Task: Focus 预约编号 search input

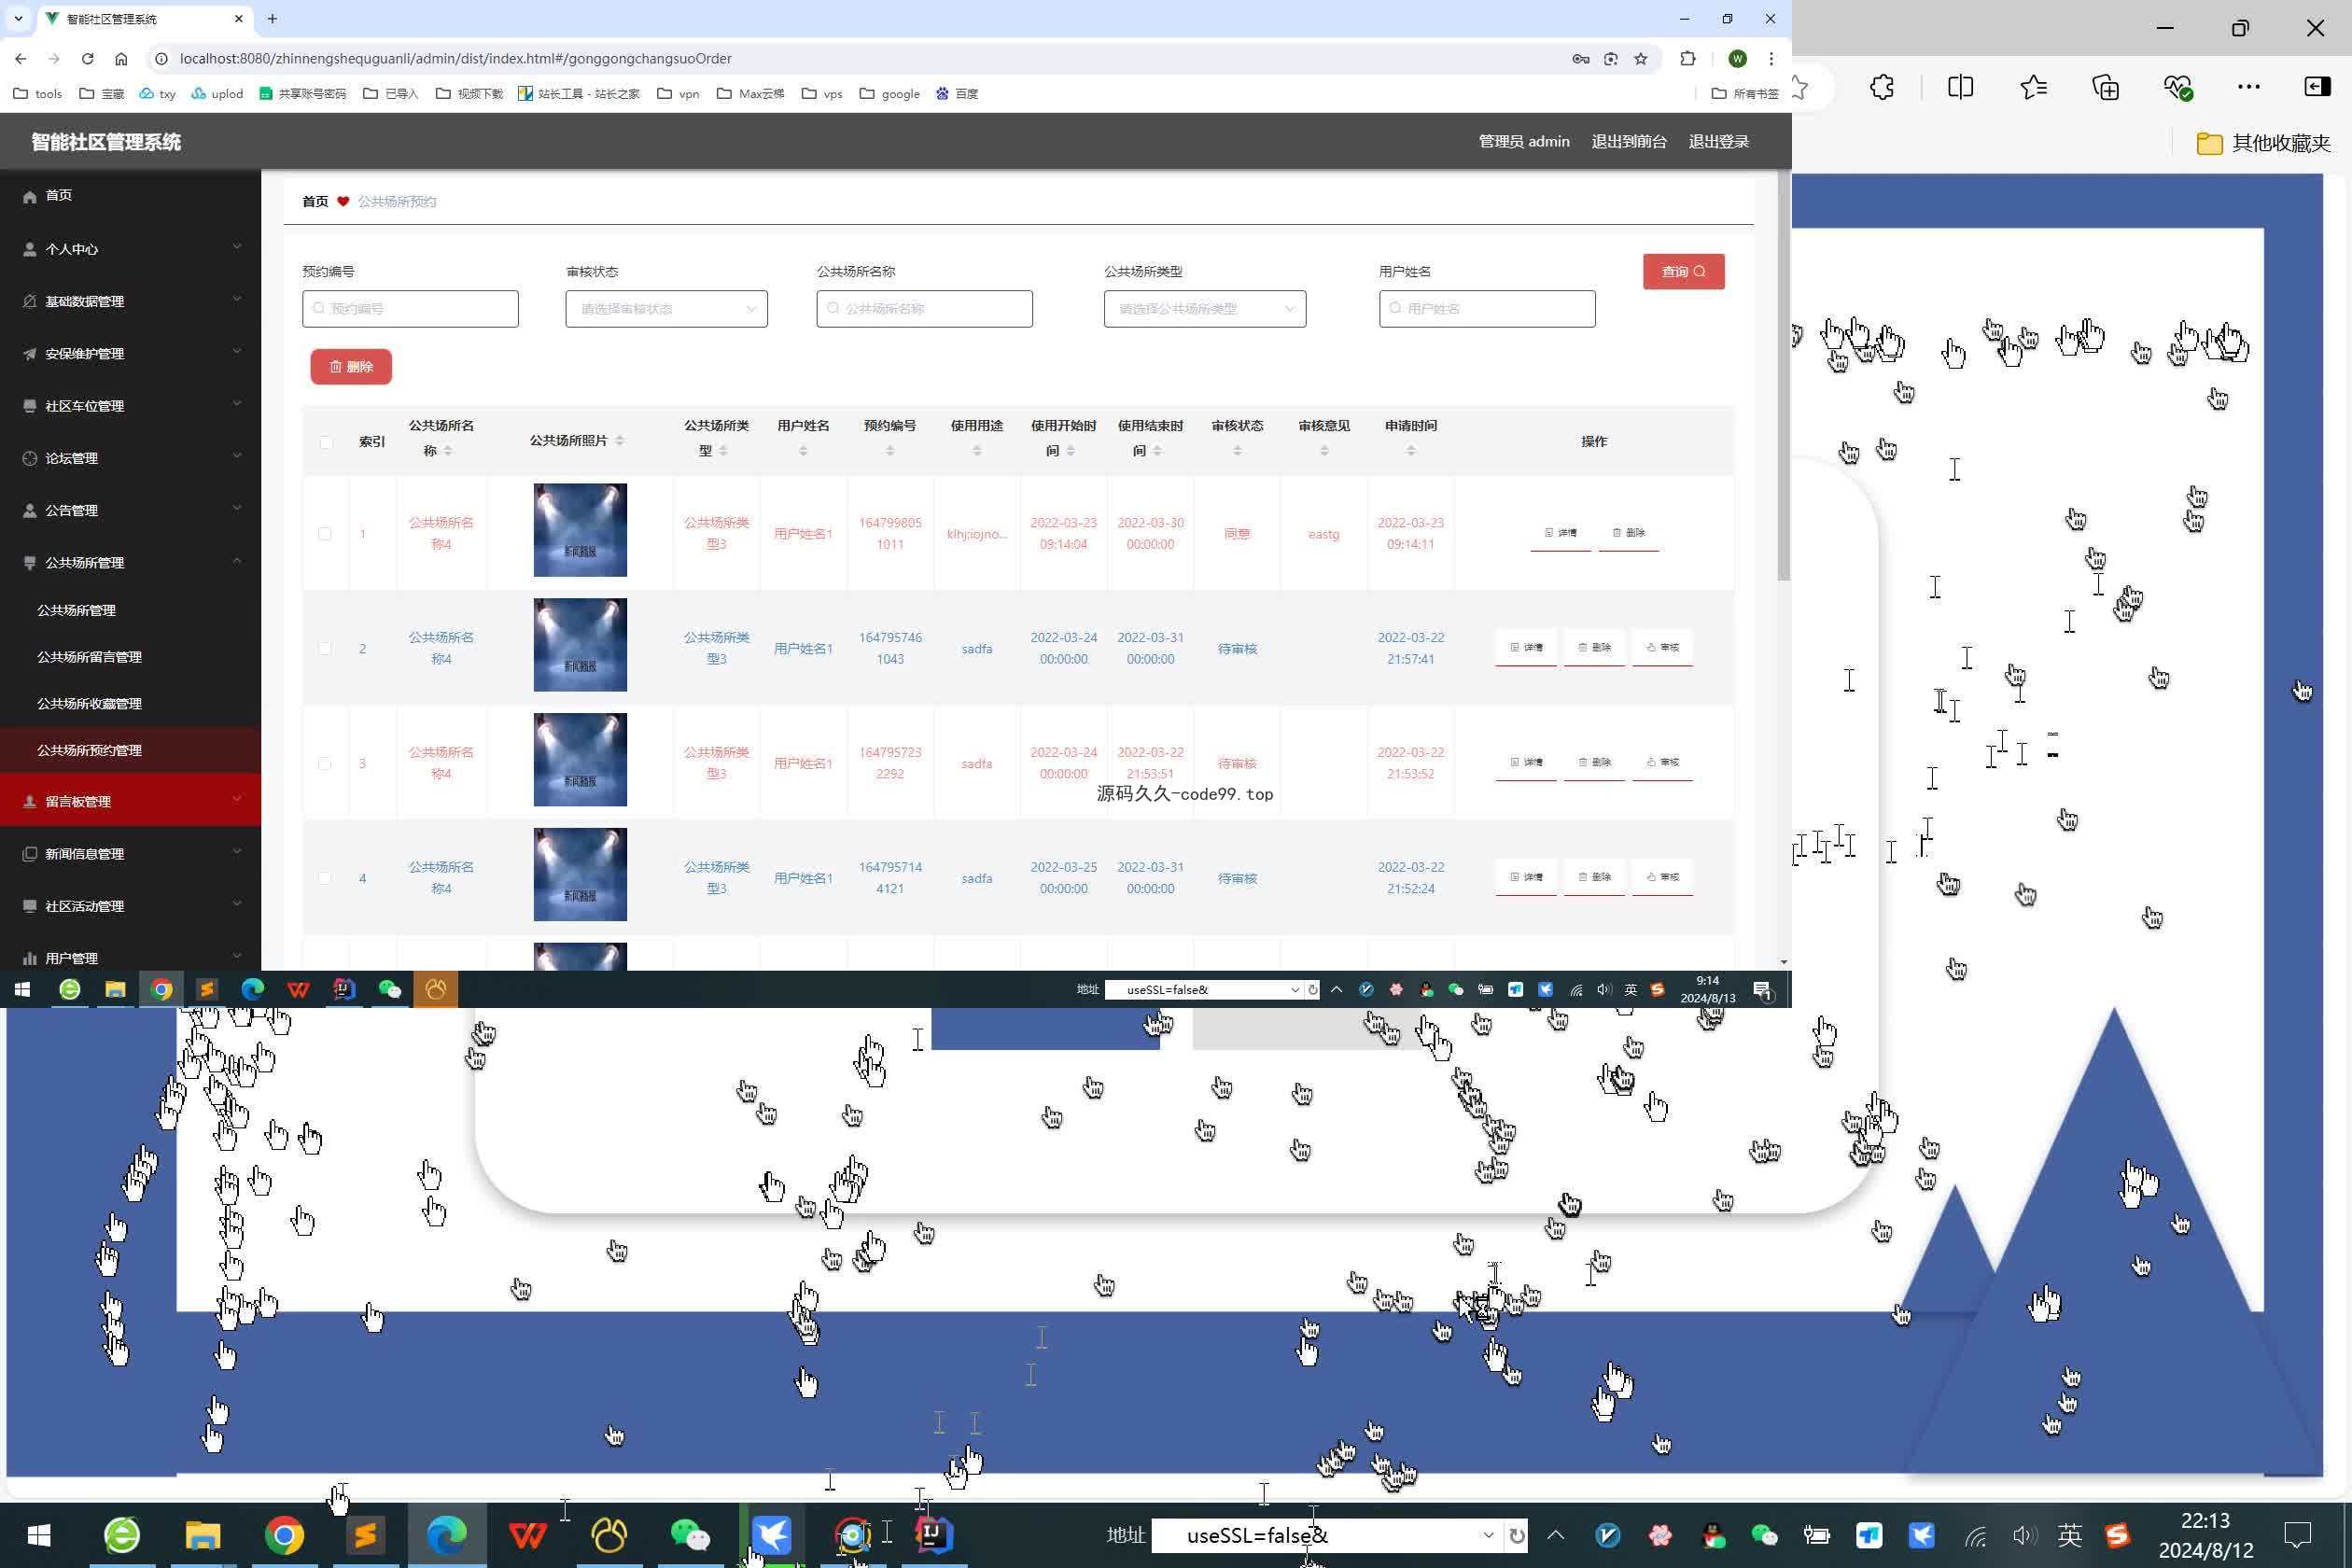Action: (410, 309)
